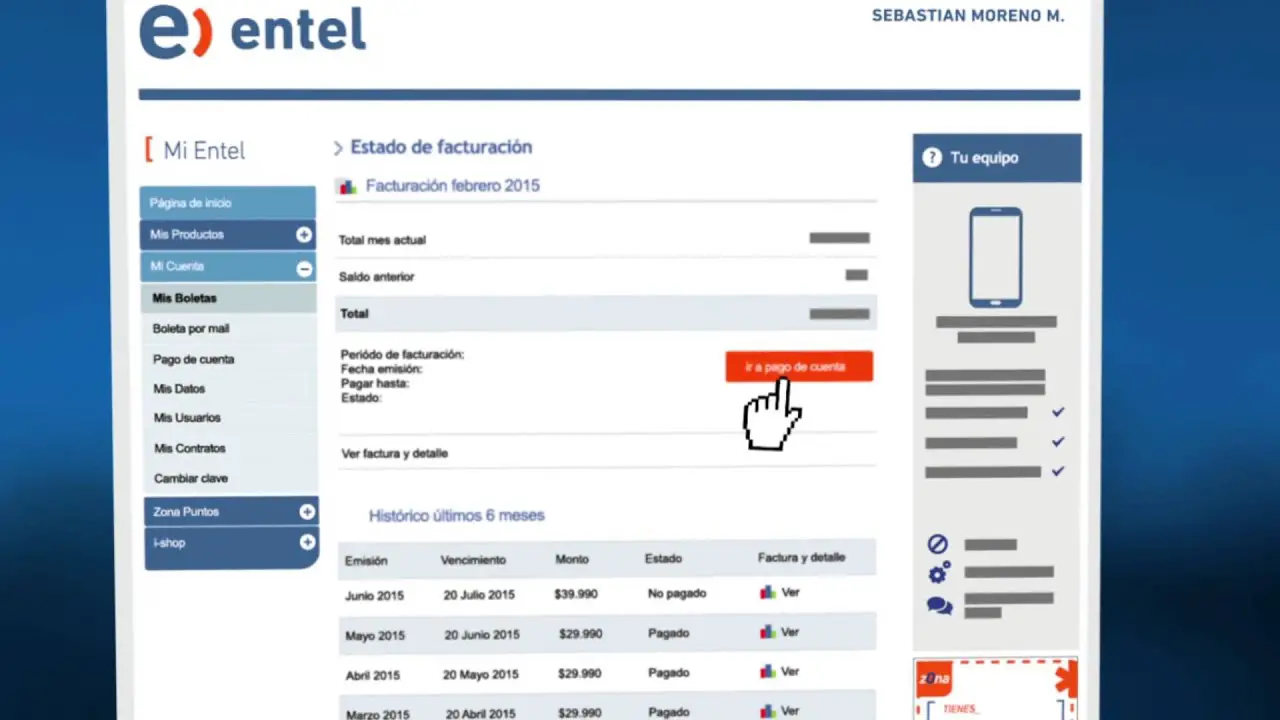Click Ver link in Mayo 2015 row

click(791, 632)
